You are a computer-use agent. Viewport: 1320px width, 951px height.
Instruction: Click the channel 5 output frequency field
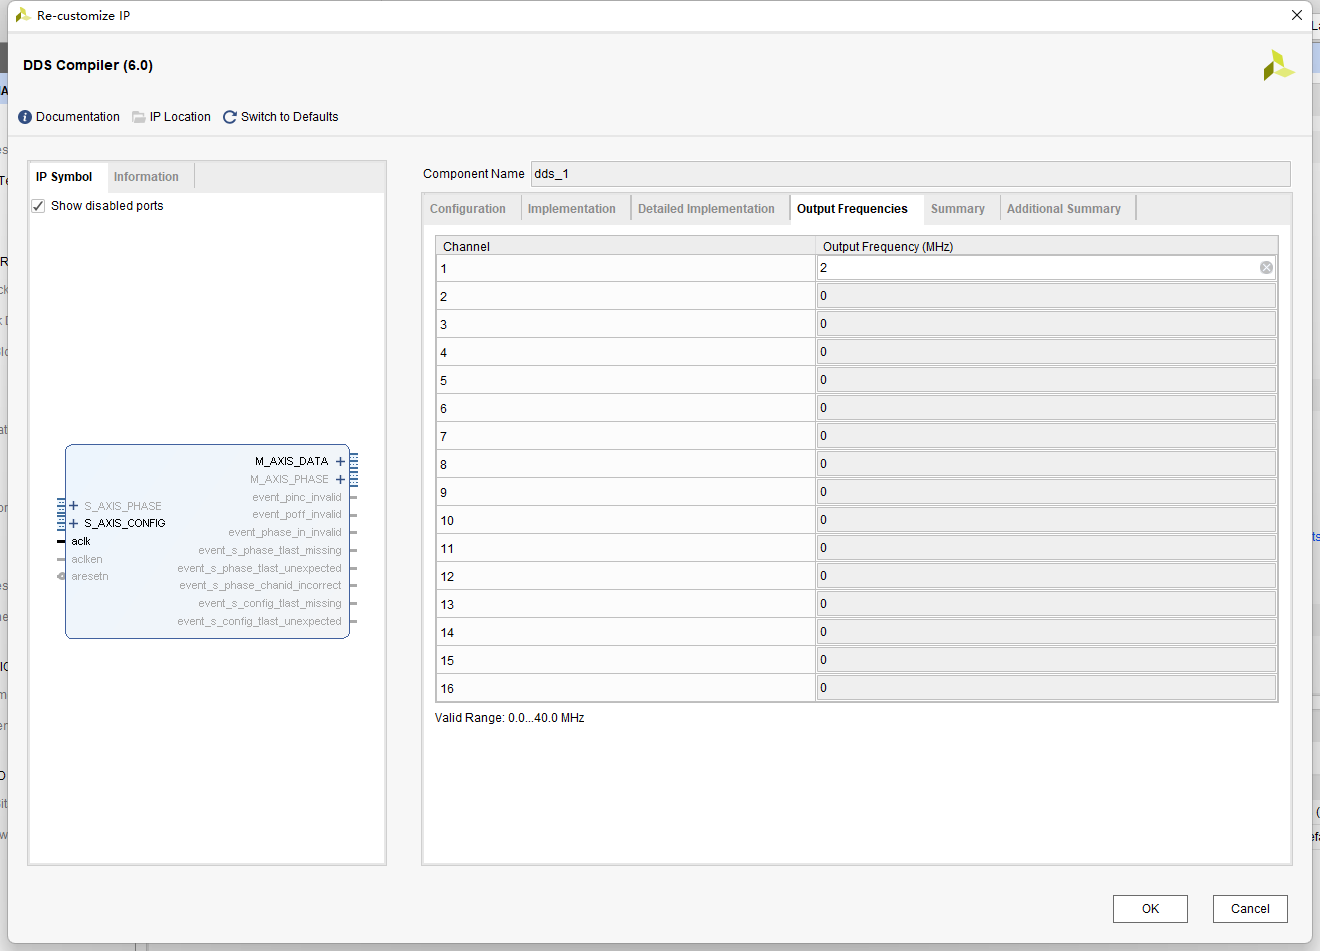click(x=1046, y=379)
